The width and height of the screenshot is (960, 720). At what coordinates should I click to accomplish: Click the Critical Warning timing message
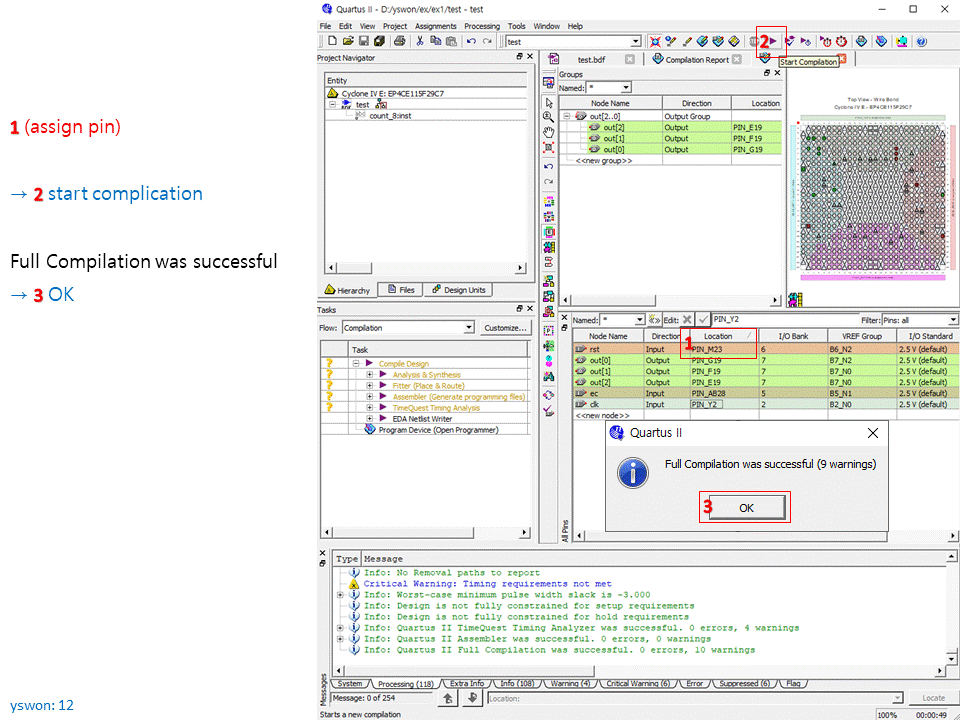click(487, 584)
